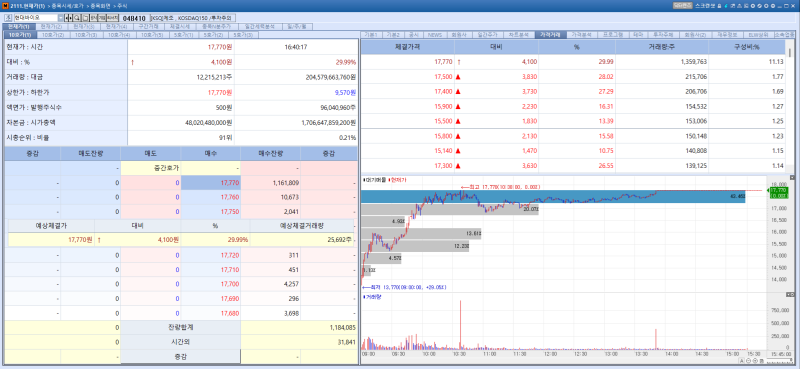Open the 일간주가 tab in right panel
This screenshot has width=800, height=369.
(487, 35)
